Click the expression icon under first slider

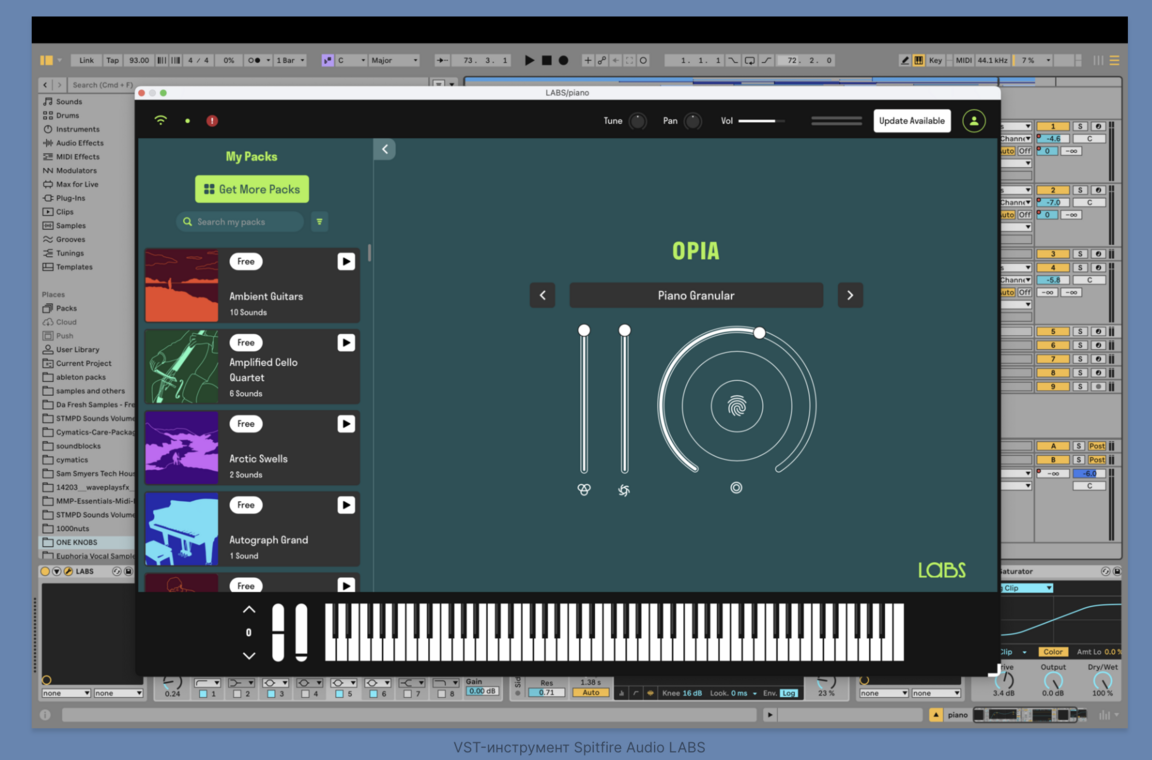pos(583,490)
